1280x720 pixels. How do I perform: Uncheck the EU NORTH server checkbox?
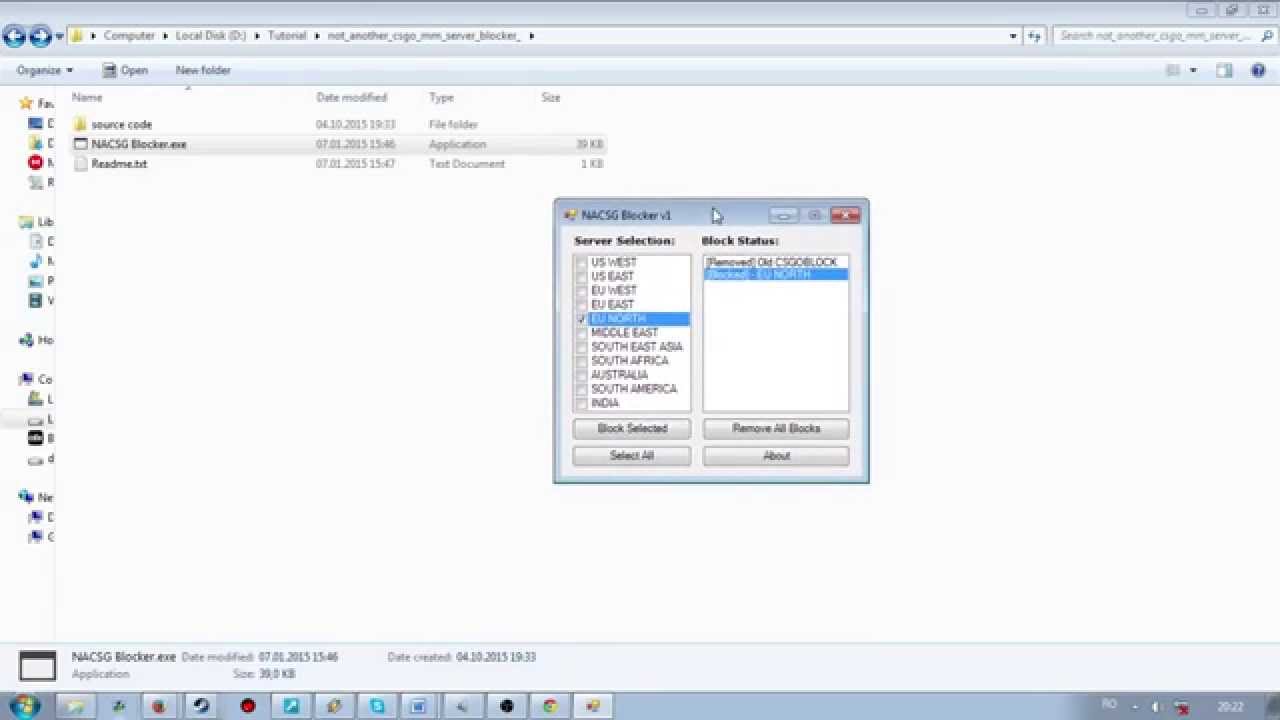581,318
